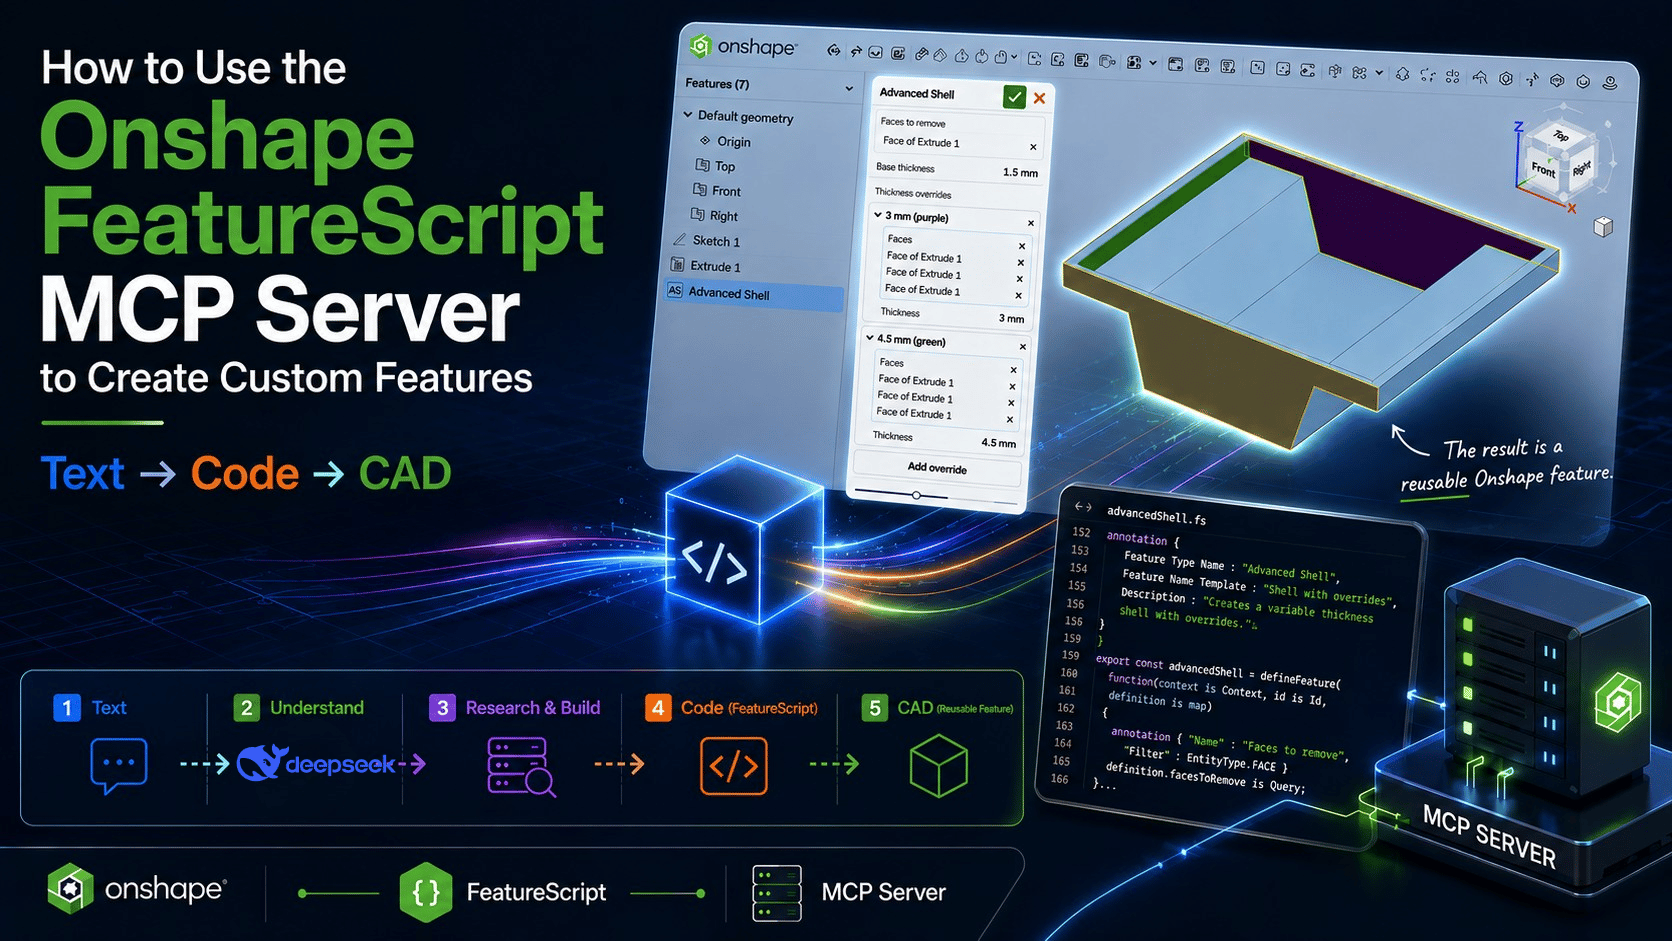Click the MCP Server rack icon at bottom
The image size is (1672, 941).
(777, 893)
